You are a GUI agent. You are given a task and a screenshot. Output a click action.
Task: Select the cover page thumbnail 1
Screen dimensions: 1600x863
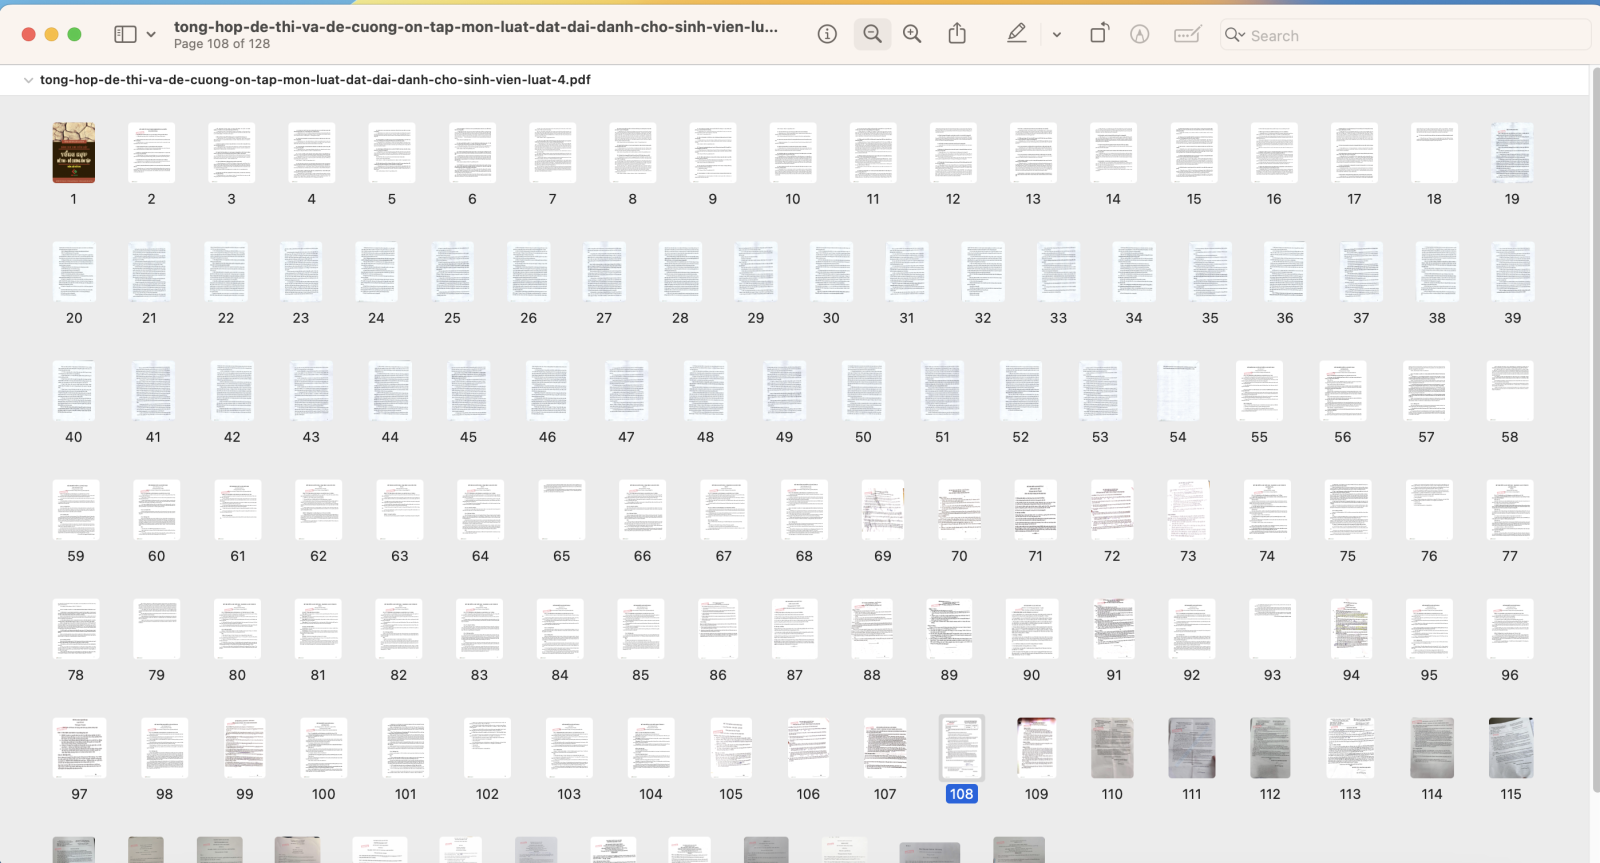pos(74,152)
